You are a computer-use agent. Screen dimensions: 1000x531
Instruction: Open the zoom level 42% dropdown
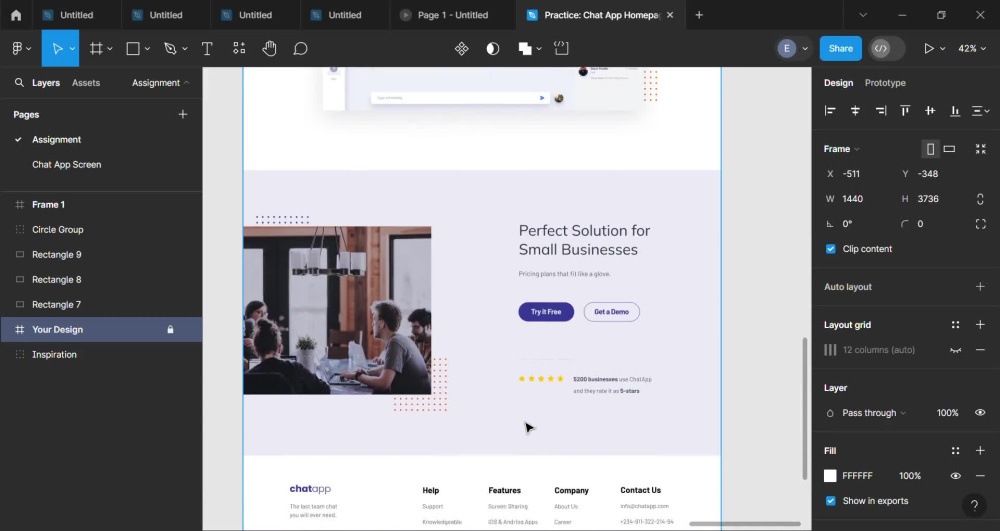click(972, 48)
